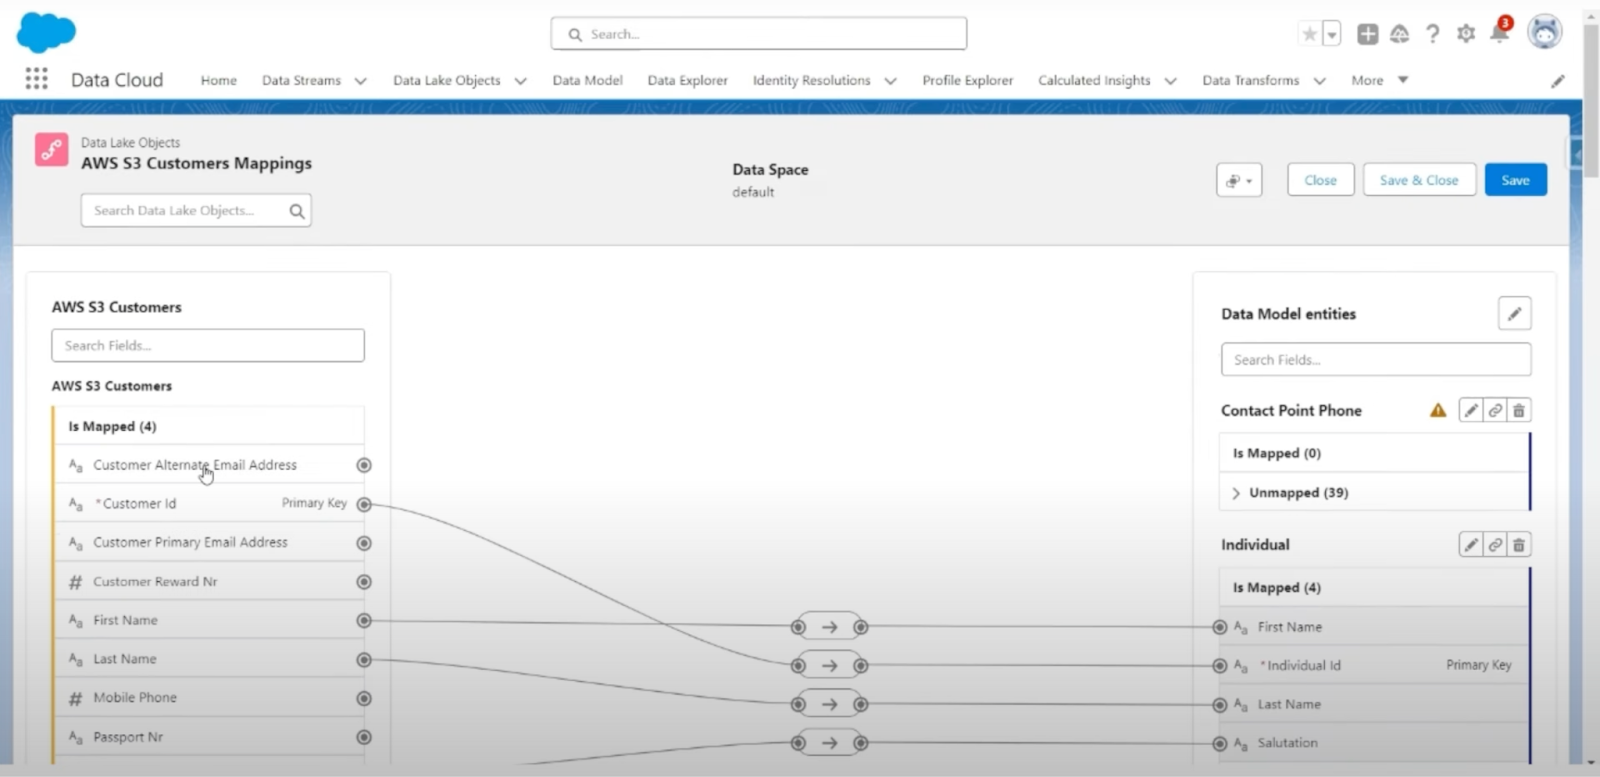Click the Is Mapped (4) source header

coord(210,426)
